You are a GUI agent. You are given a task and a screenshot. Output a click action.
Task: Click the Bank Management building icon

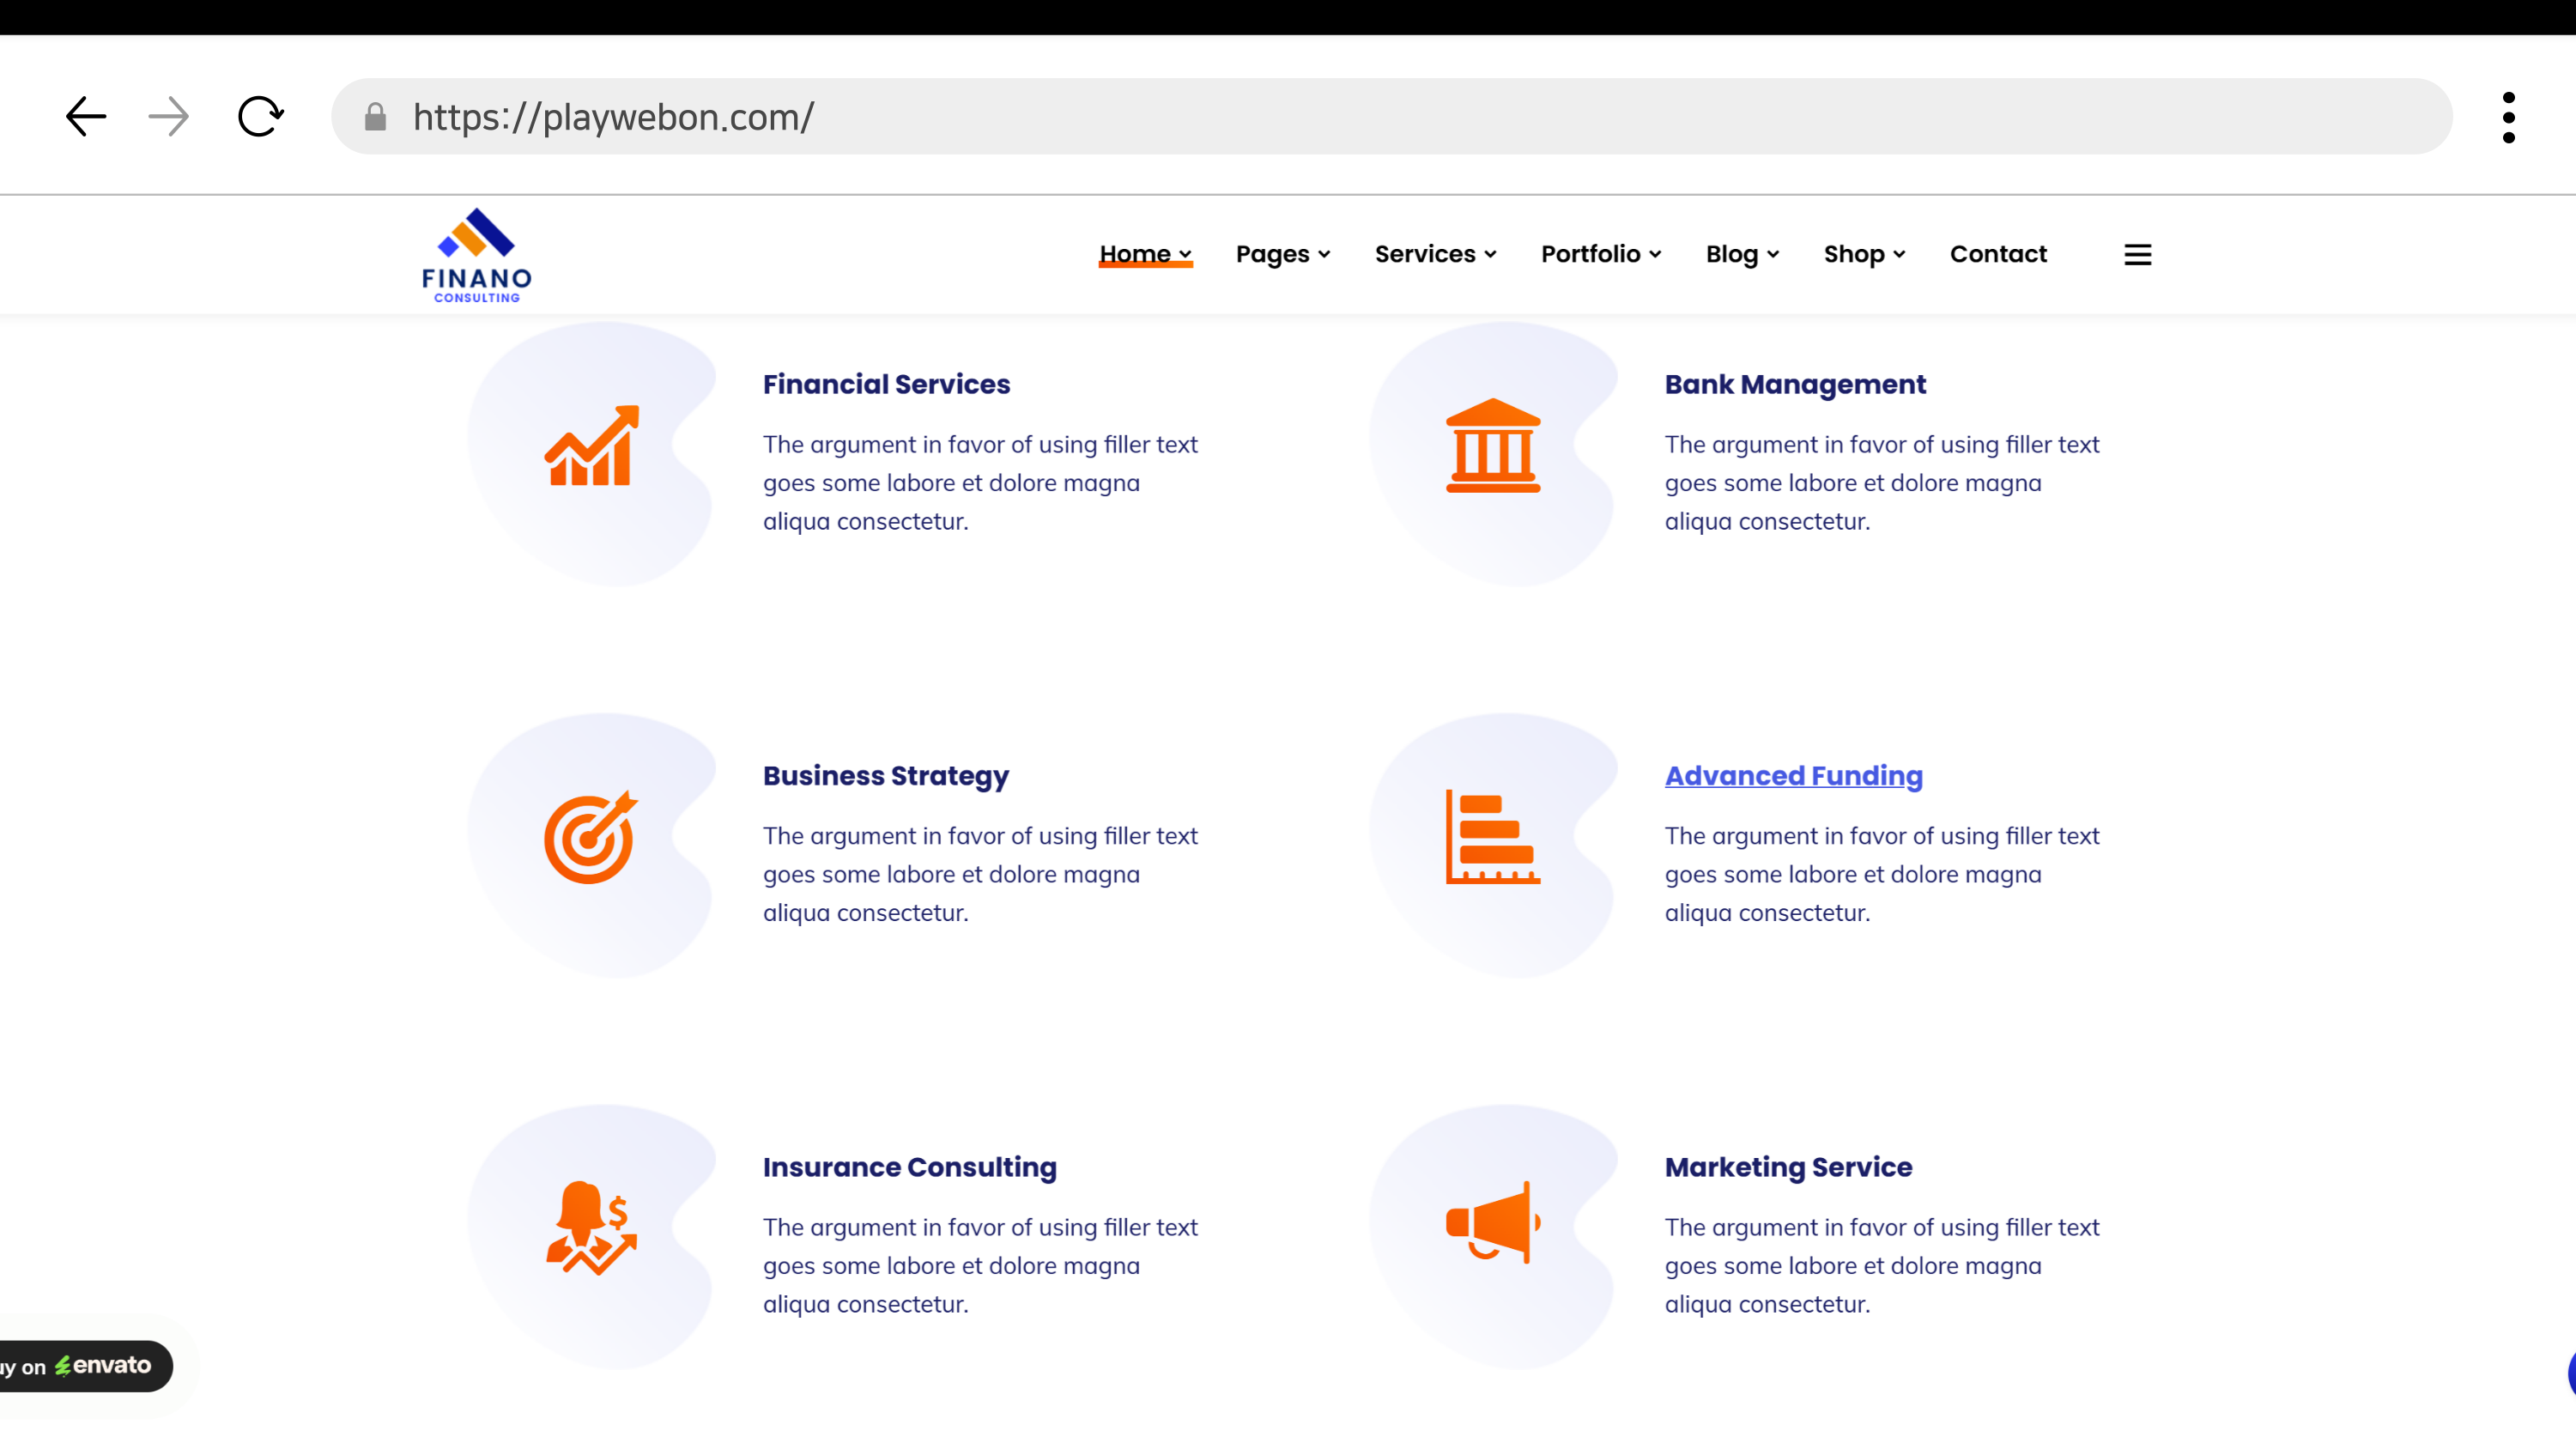tap(1492, 446)
